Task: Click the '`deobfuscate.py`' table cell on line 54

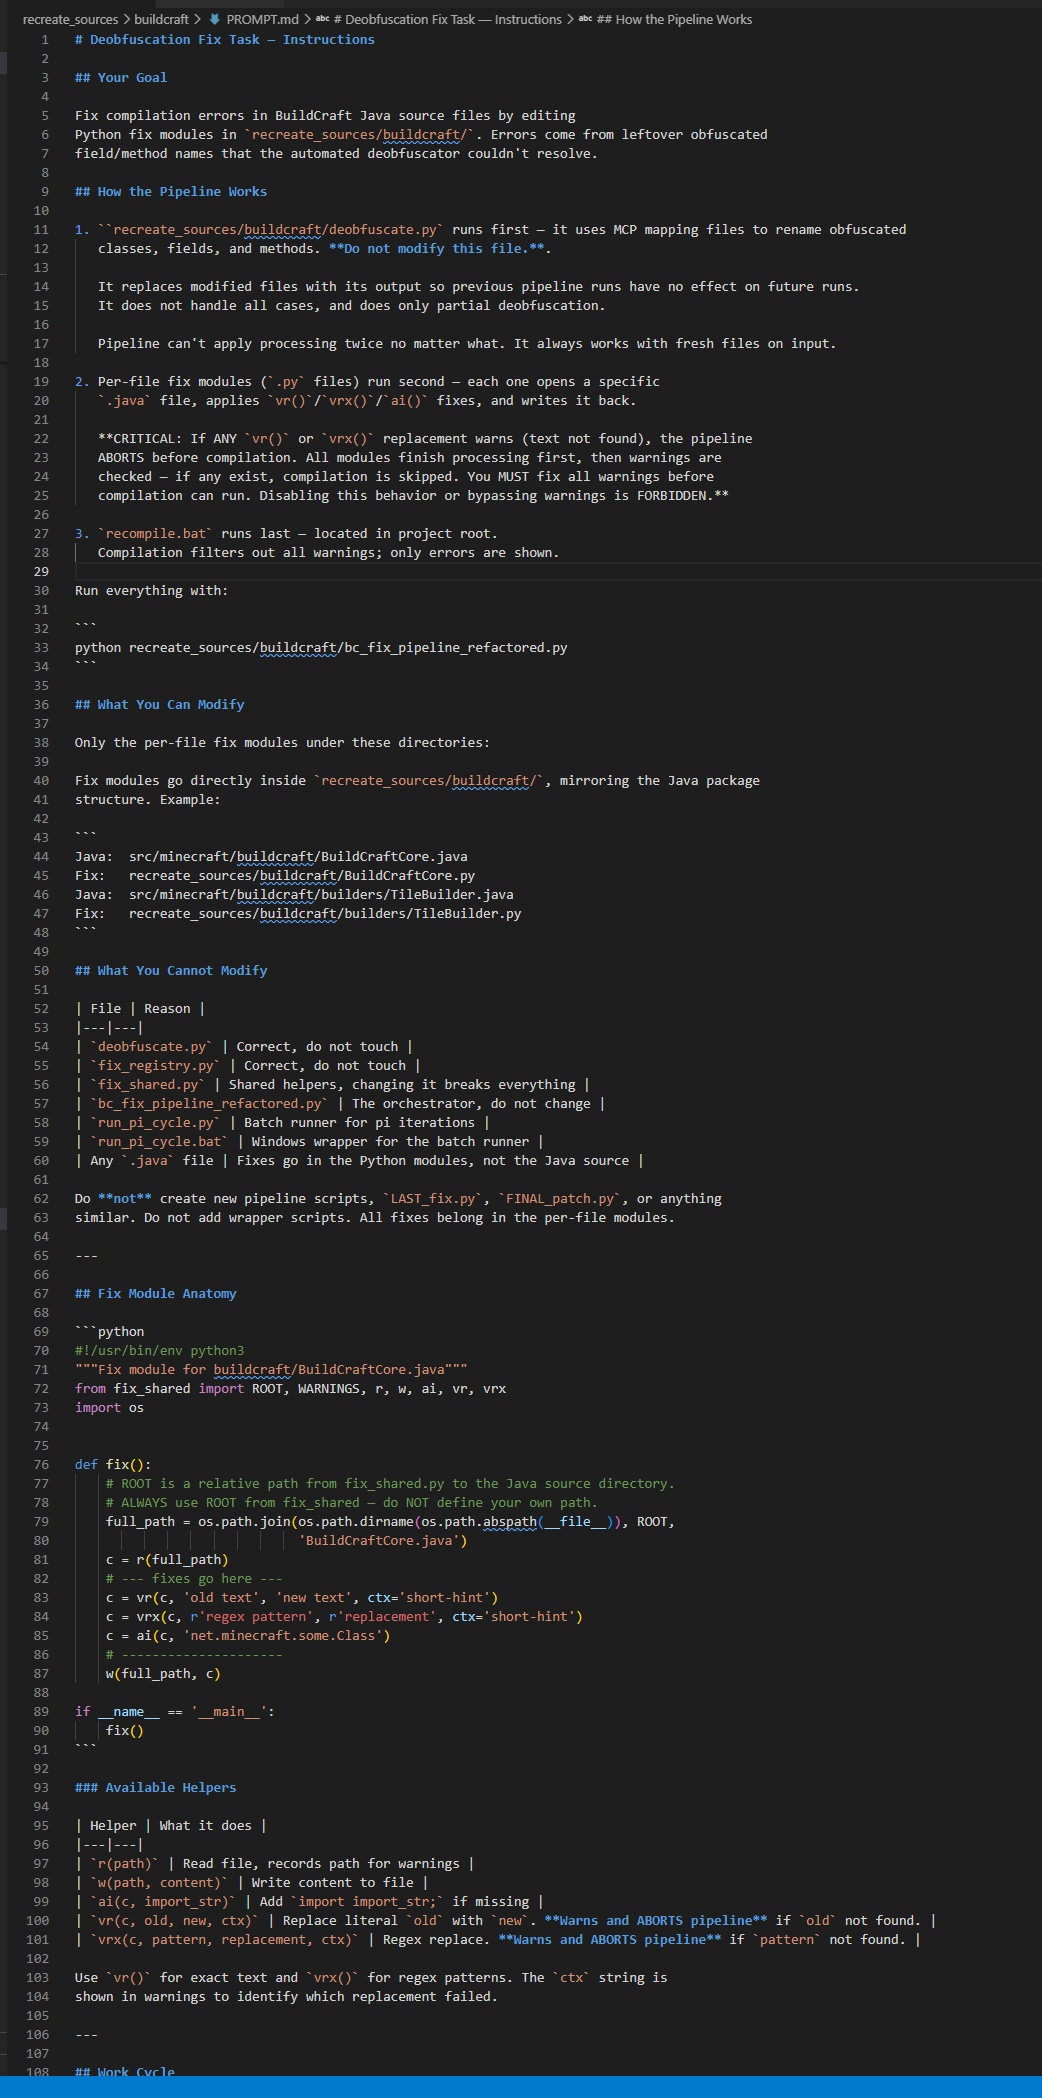Action: coord(152,1047)
